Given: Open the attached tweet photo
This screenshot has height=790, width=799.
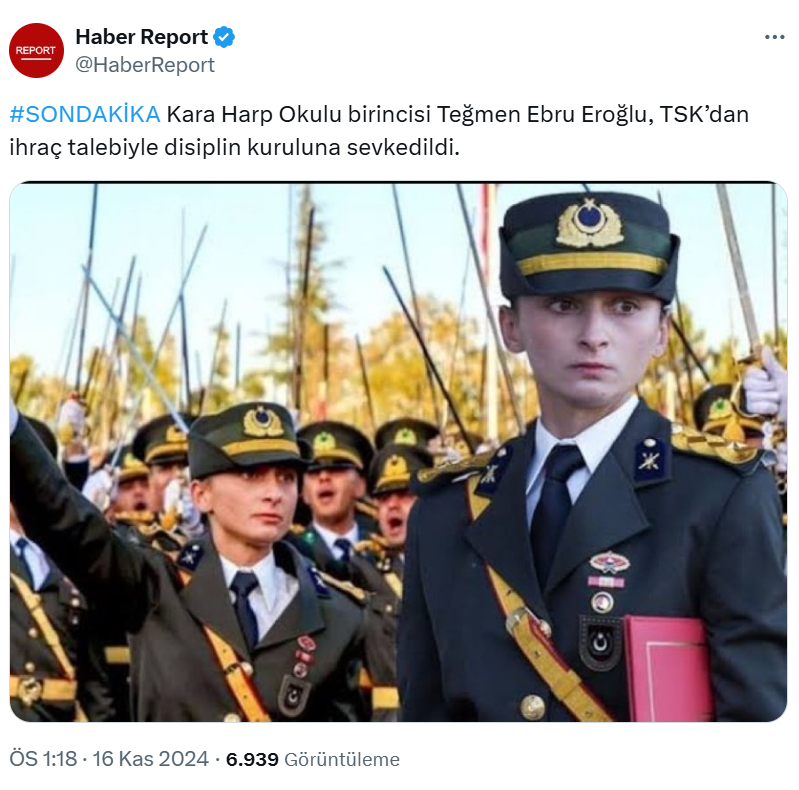Looking at the screenshot, I should [398, 452].
